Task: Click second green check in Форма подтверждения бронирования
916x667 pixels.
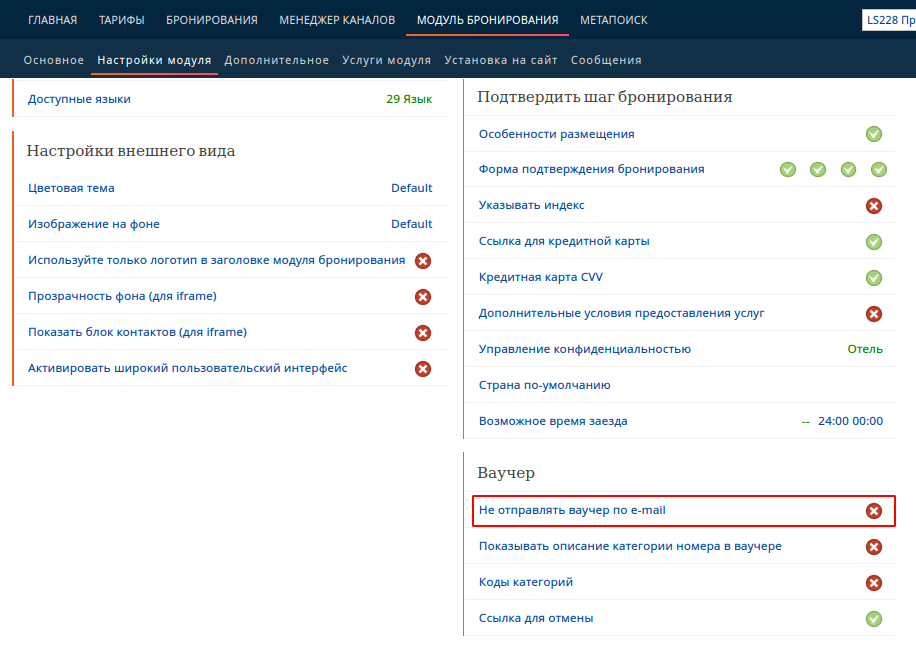Action: pyautogui.click(x=818, y=169)
